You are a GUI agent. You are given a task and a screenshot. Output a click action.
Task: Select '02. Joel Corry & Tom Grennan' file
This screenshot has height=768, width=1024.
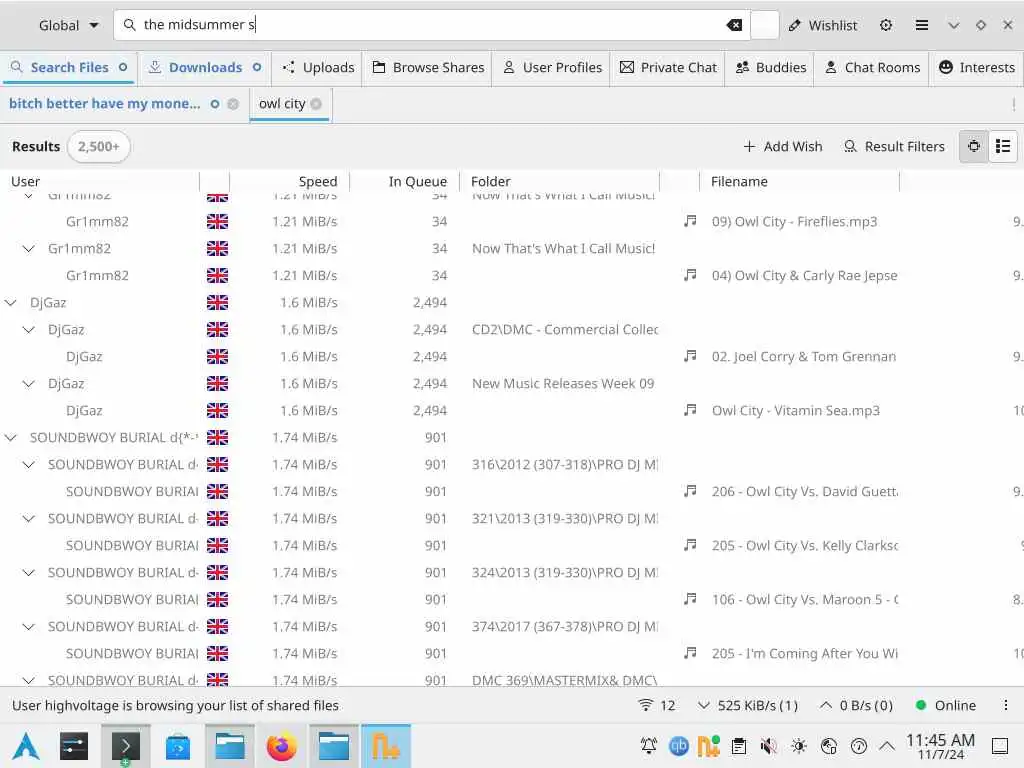(804, 357)
